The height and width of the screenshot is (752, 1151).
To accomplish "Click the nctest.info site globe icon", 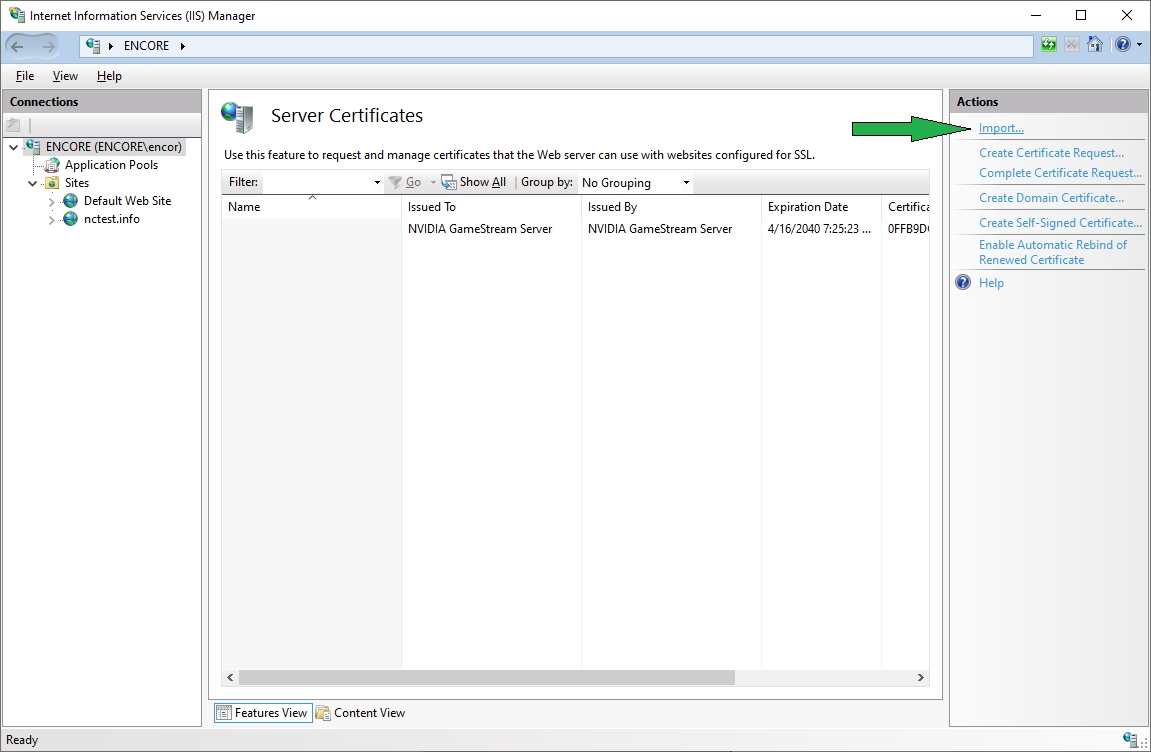I will coord(71,219).
